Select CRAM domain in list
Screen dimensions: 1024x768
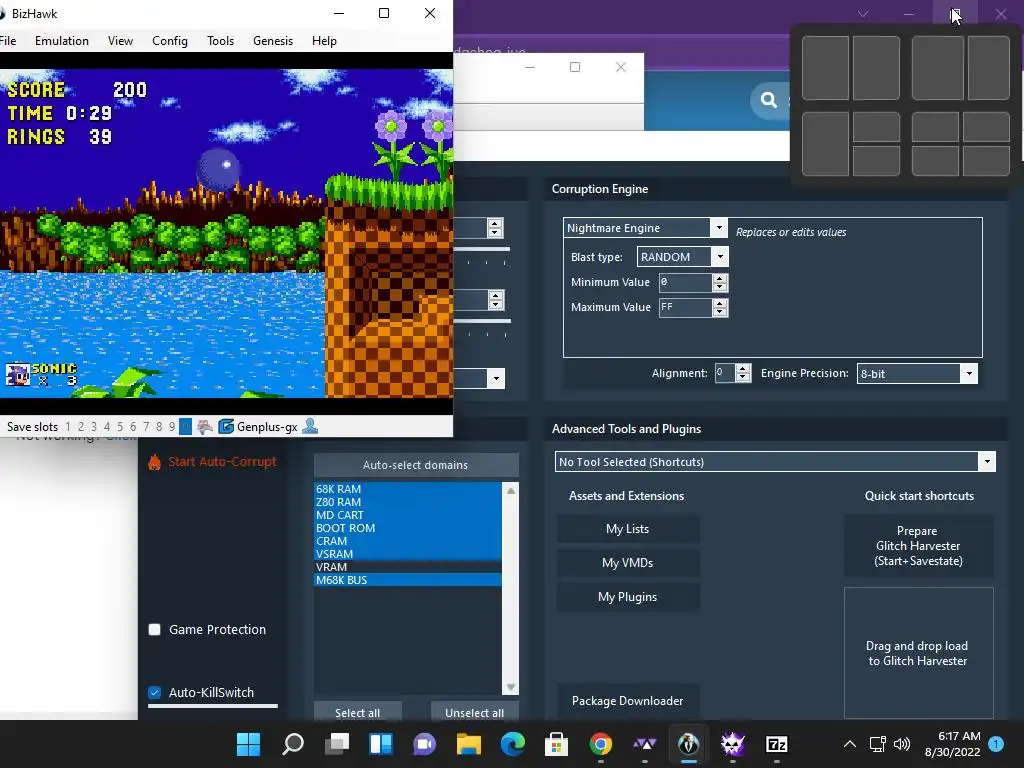click(x=408, y=541)
